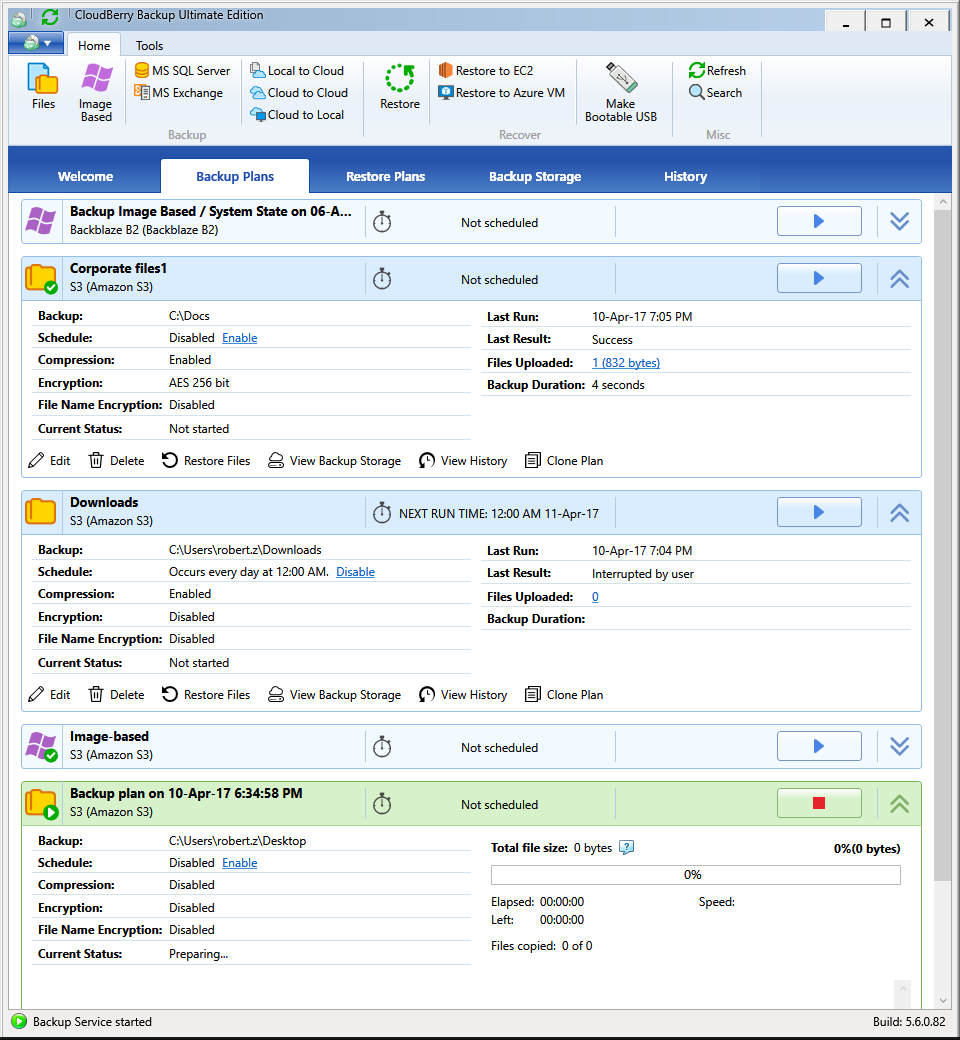Click the total file size help icon
Viewport: 960px width, 1040px height.
(626, 848)
